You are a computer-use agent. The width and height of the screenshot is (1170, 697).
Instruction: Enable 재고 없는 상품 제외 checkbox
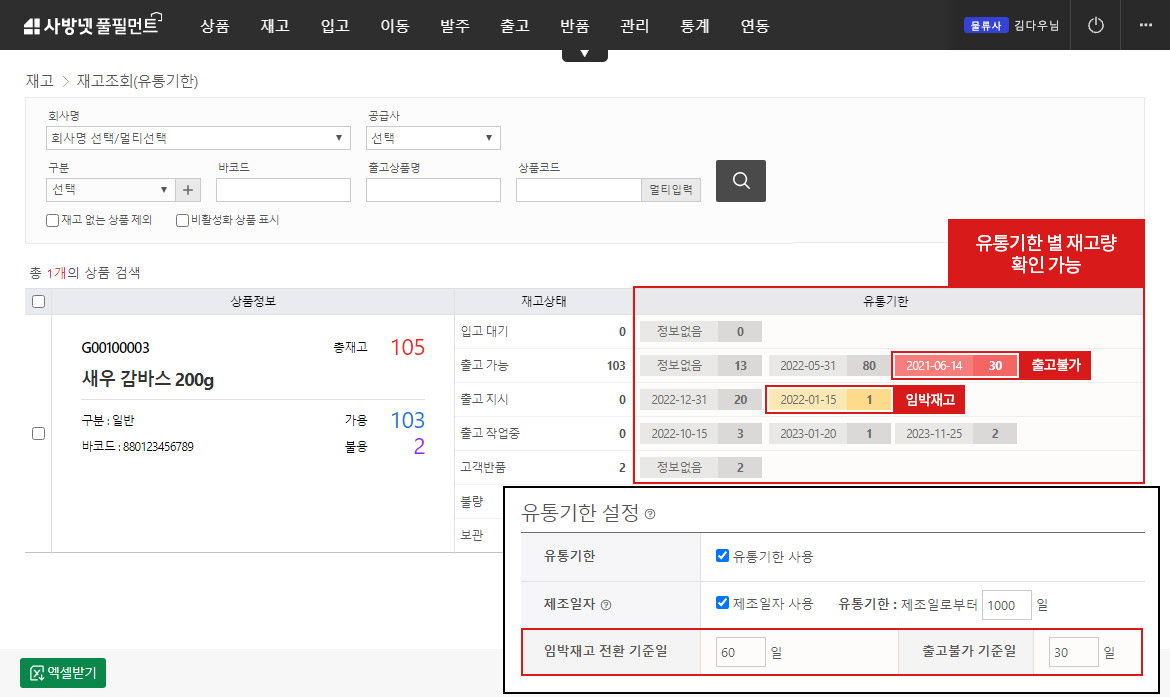pos(53,220)
